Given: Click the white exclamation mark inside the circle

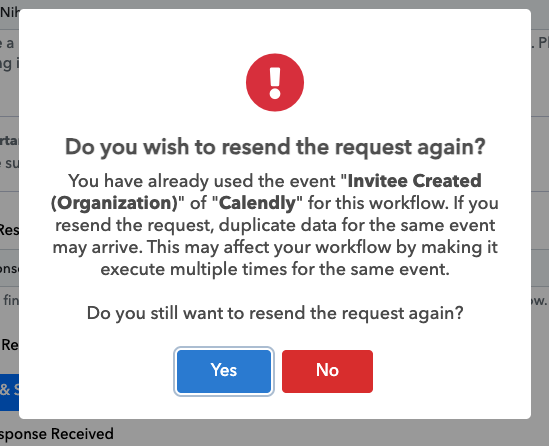Looking at the screenshot, I should pos(275,83).
